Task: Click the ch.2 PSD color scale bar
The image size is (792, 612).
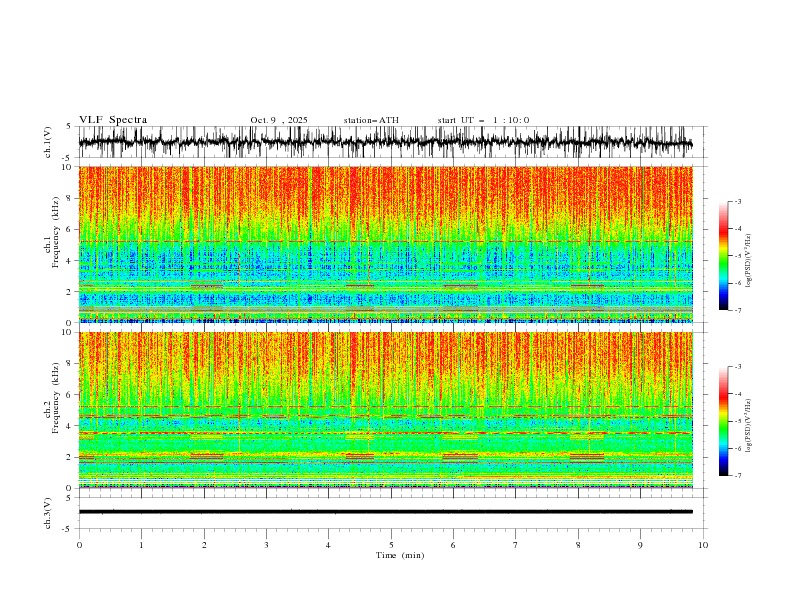Action: pos(723,421)
